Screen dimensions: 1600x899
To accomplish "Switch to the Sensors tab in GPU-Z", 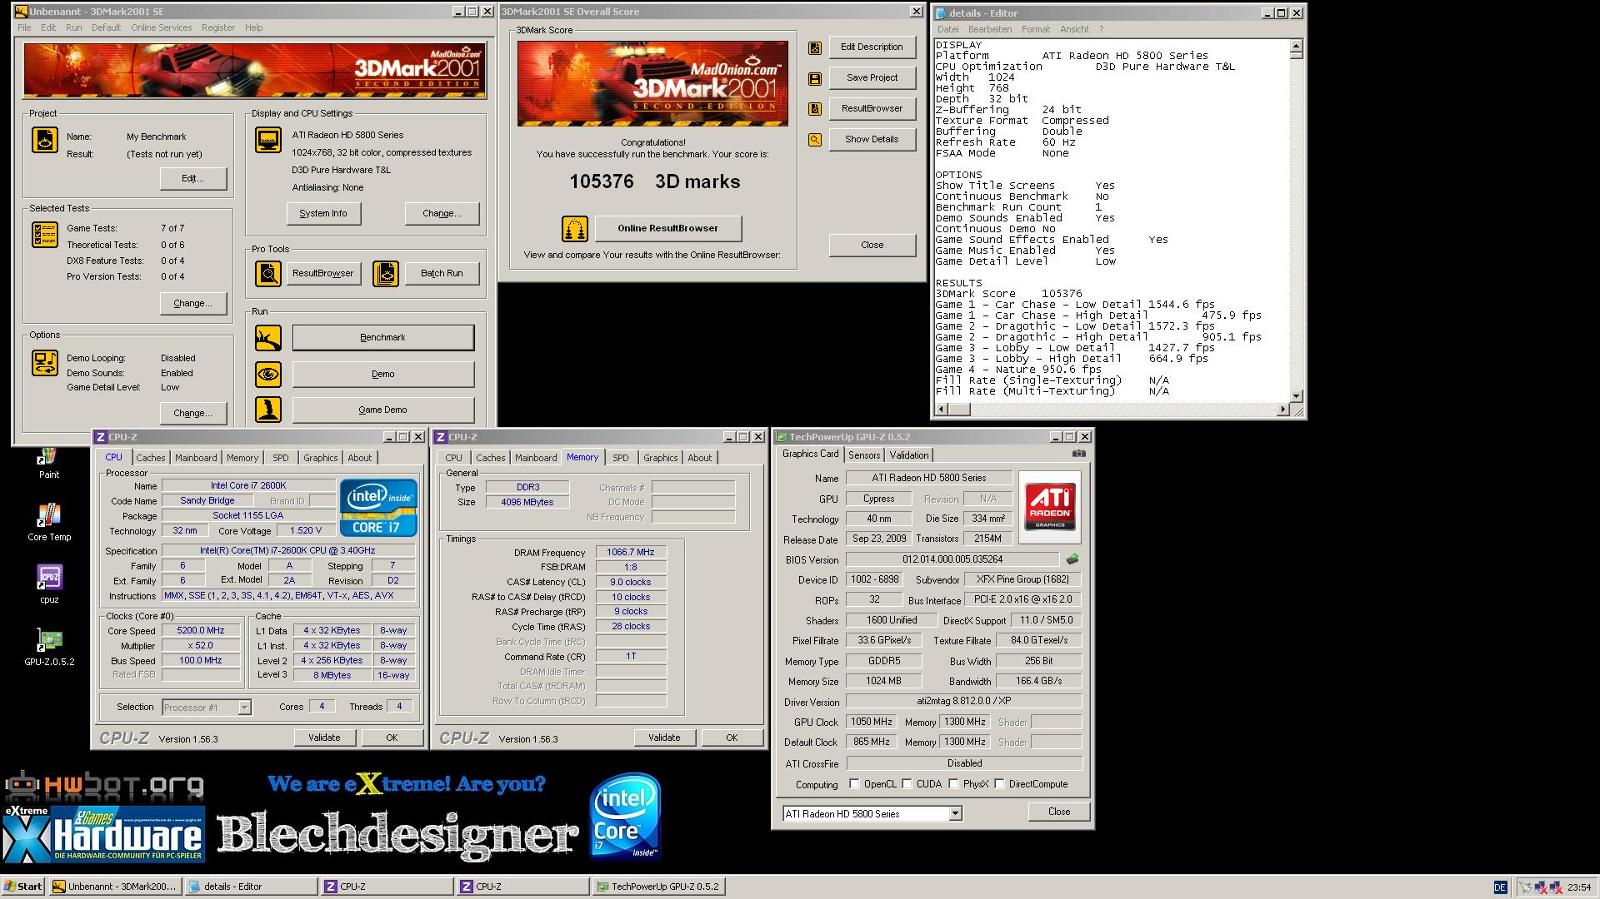I will tap(864, 455).
